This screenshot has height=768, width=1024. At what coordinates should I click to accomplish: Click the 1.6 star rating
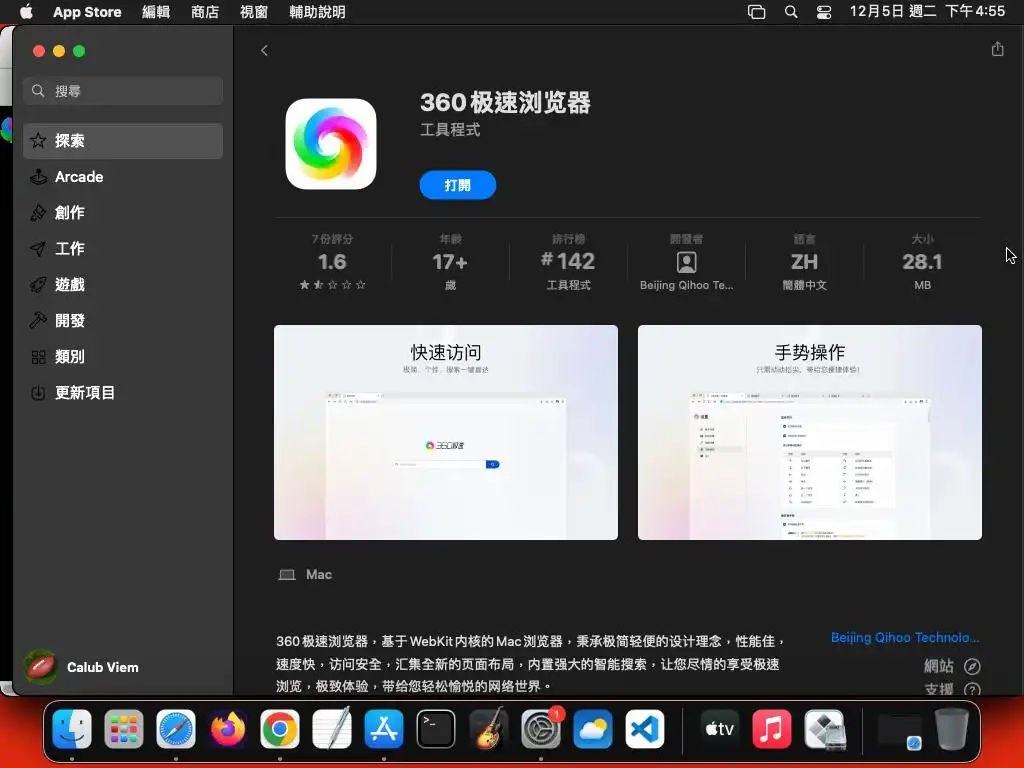(x=332, y=262)
